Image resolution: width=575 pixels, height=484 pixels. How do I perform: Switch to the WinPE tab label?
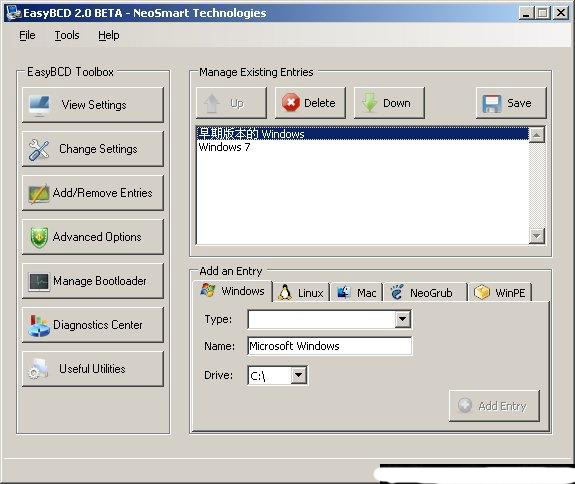[x=510, y=293]
